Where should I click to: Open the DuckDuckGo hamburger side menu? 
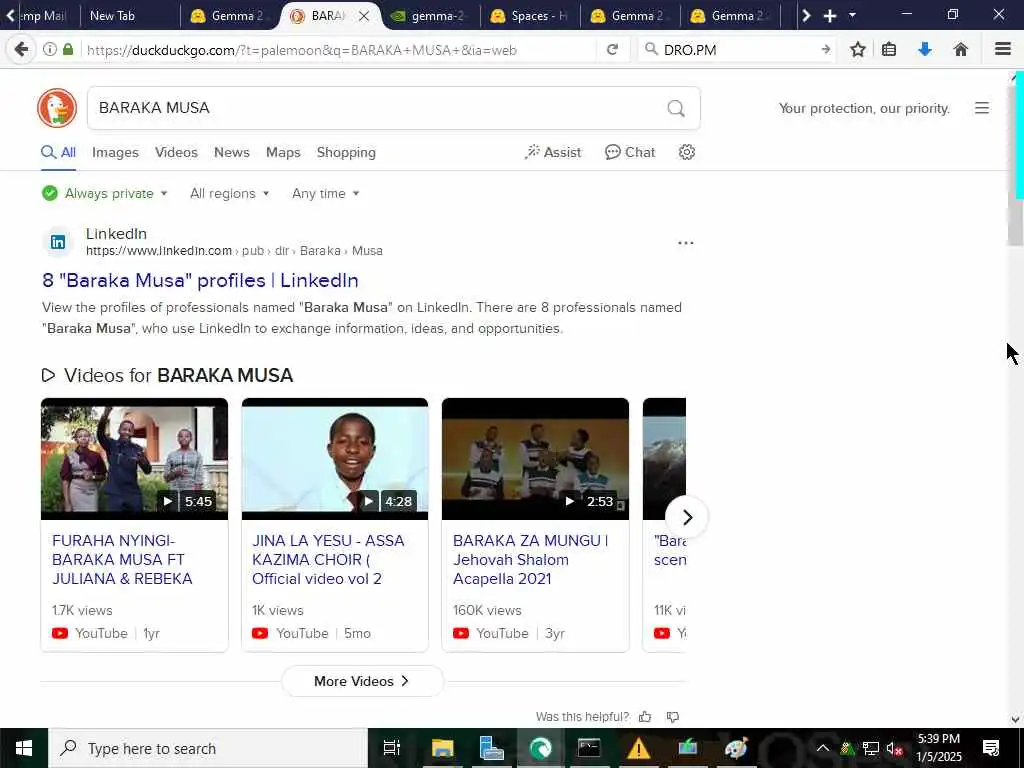[x=982, y=108]
